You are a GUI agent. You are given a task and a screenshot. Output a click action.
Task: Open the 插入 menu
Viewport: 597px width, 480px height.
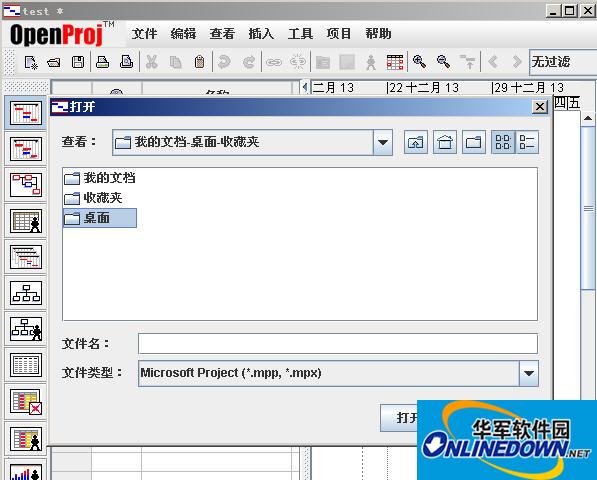261,33
